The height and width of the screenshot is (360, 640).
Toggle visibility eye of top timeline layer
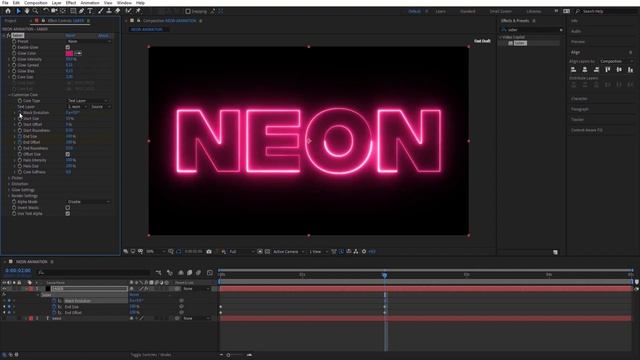(4, 289)
